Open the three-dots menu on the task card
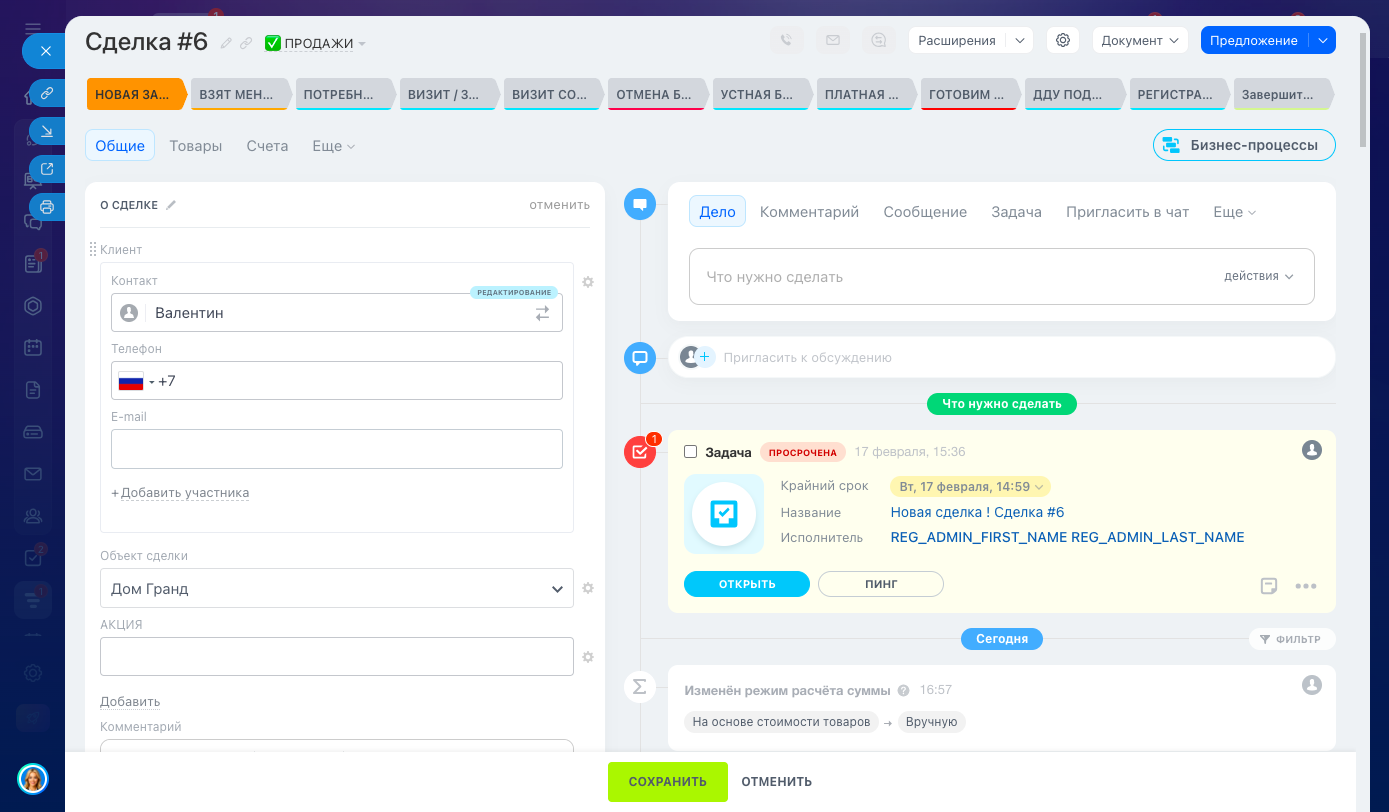The image size is (1389, 812). (1306, 586)
